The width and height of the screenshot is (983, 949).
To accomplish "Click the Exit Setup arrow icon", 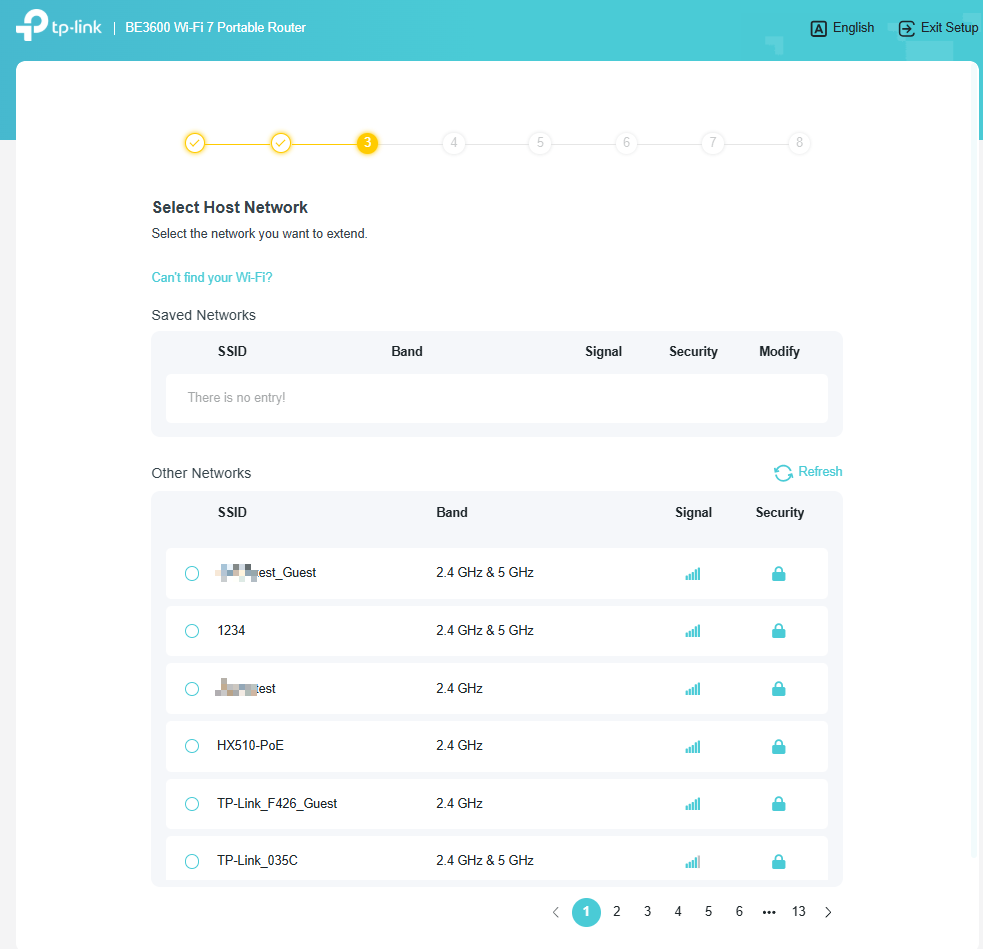I will pyautogui.click(x=906, y=28).
